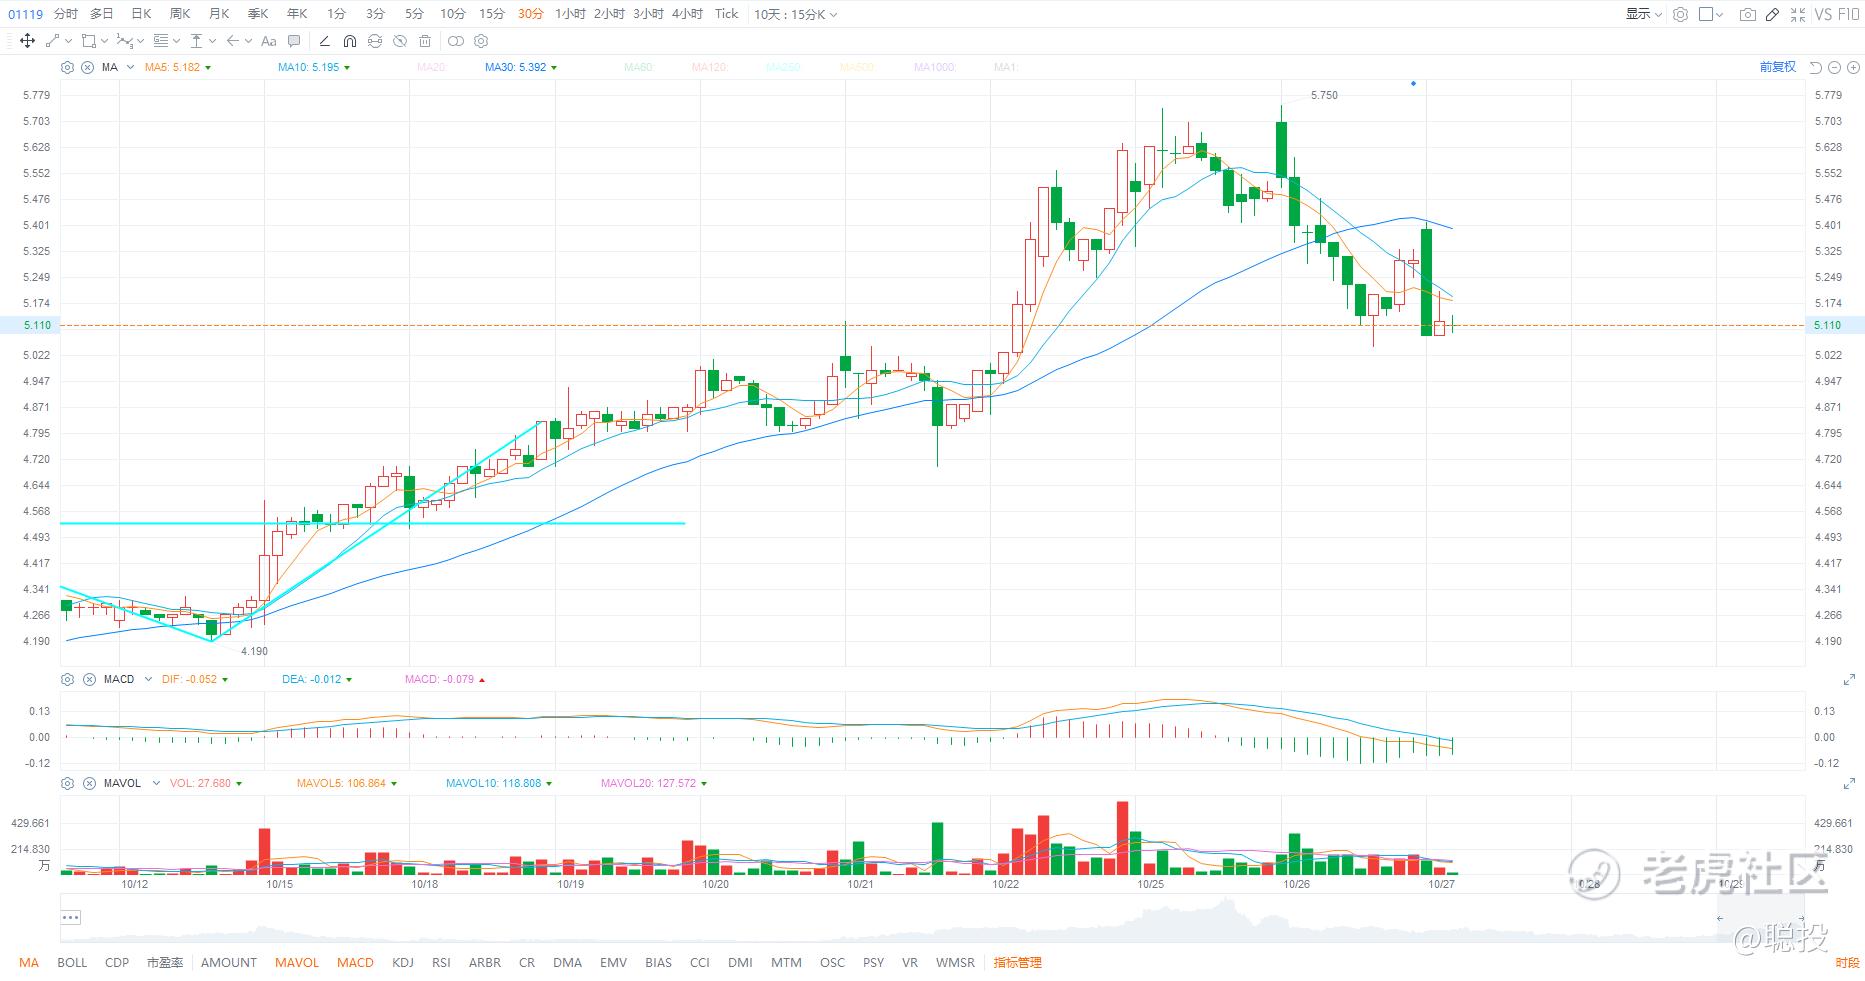This screenshot has width=1865, height=981.
Task: Add a text label with the Aa tool
Action: coord(268,41)
